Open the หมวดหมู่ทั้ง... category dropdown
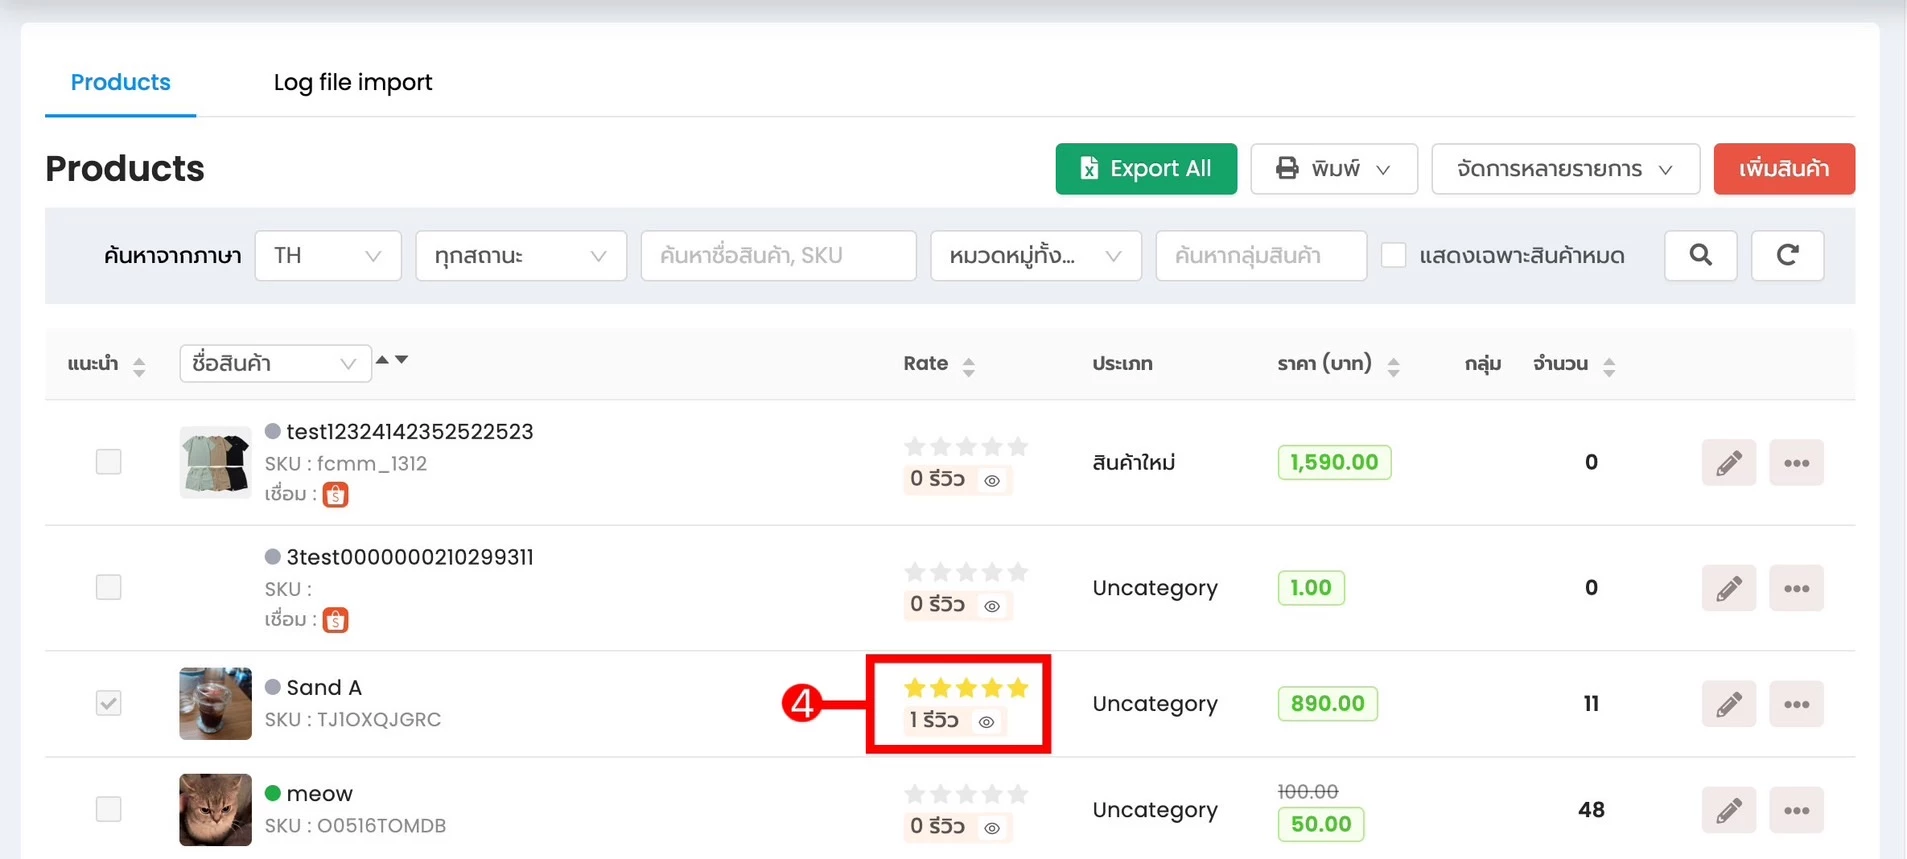 point(1036,255)
